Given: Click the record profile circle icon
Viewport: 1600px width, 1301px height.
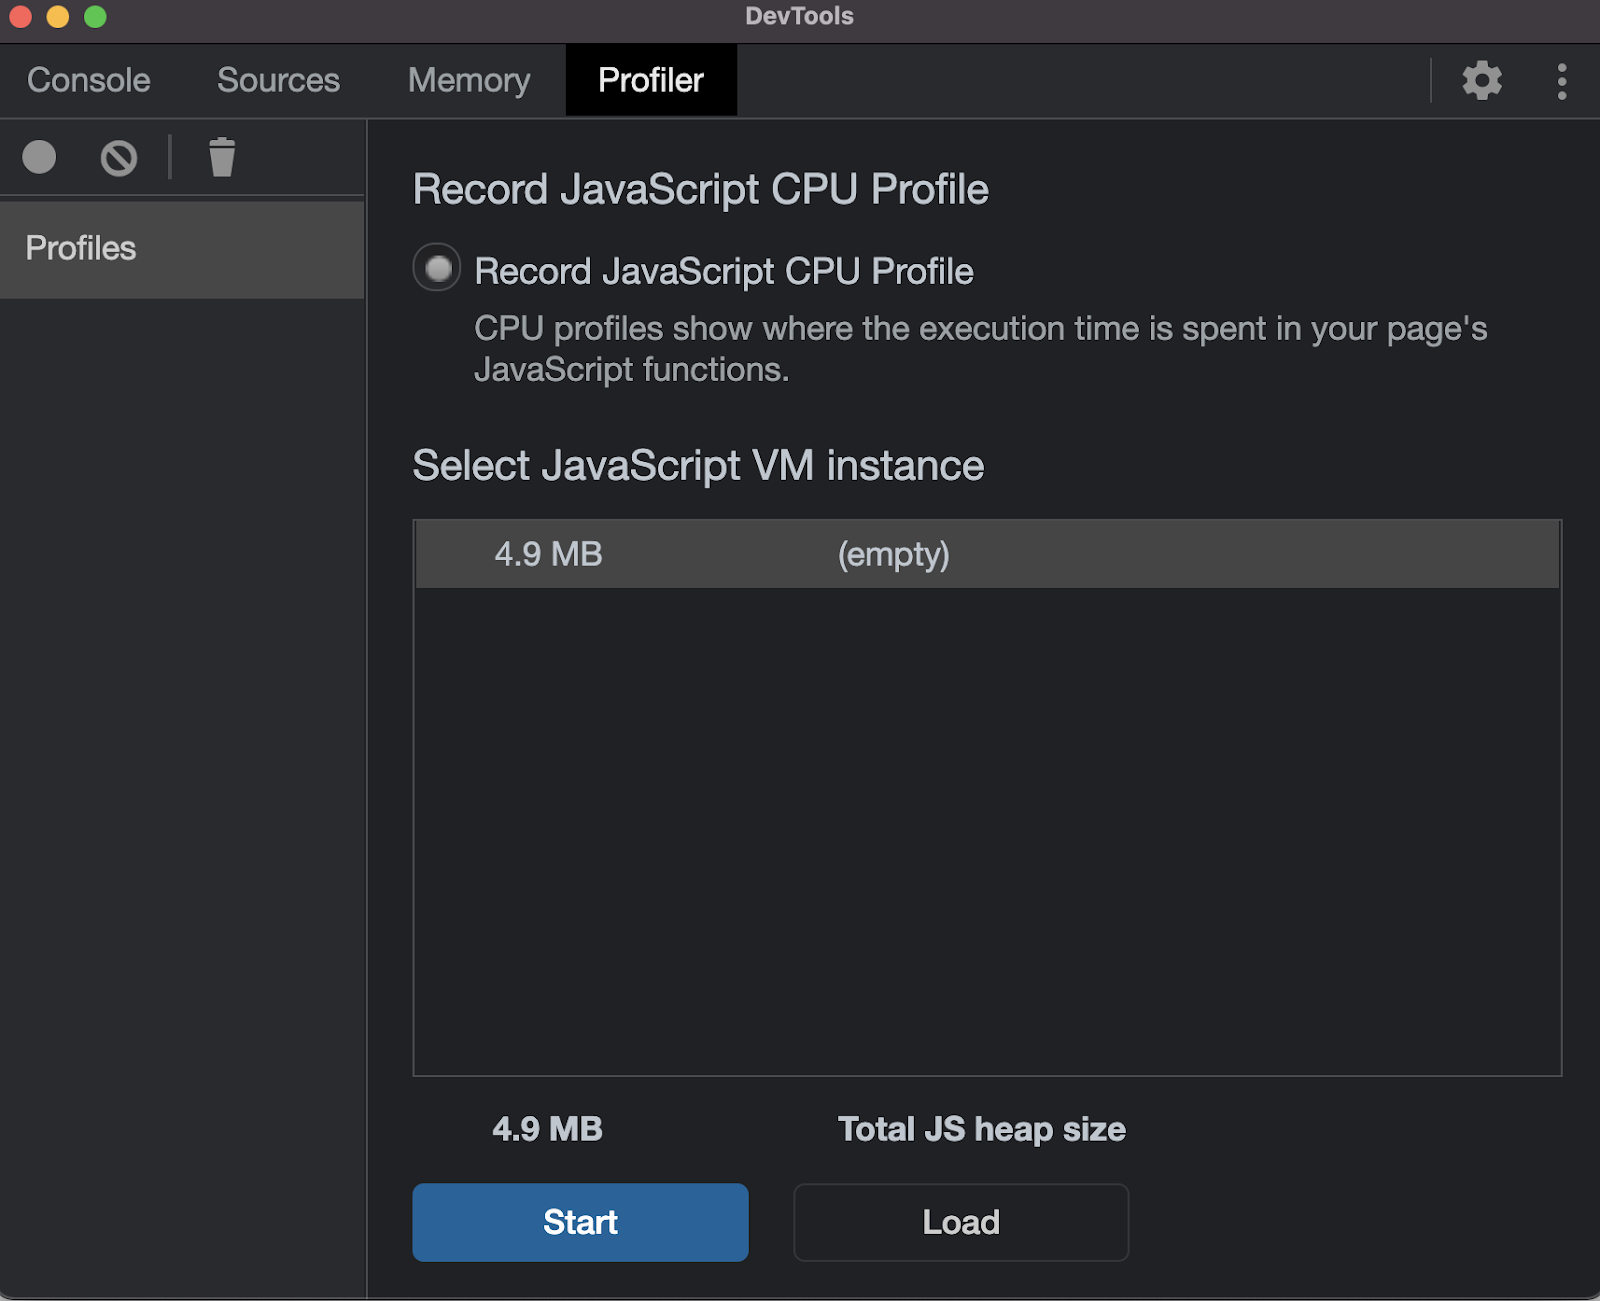Looking at the screenshot, I should pyautogui.click(x=39, y=157).
